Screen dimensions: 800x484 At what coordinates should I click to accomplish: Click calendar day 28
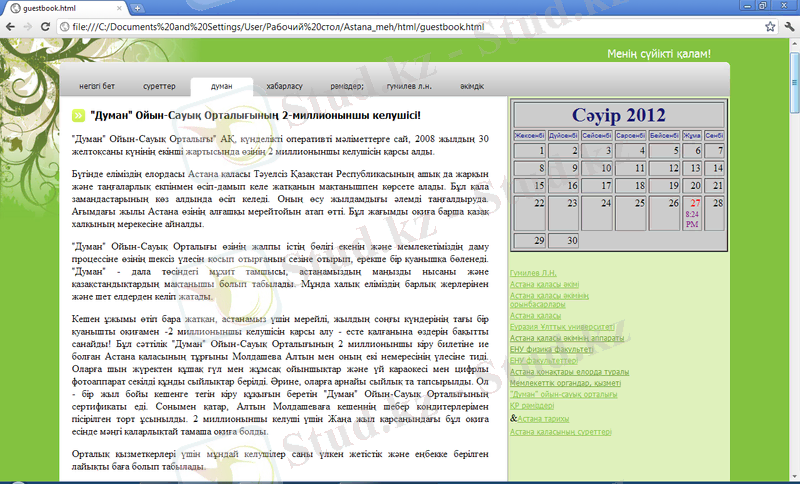tap(714, 213)
